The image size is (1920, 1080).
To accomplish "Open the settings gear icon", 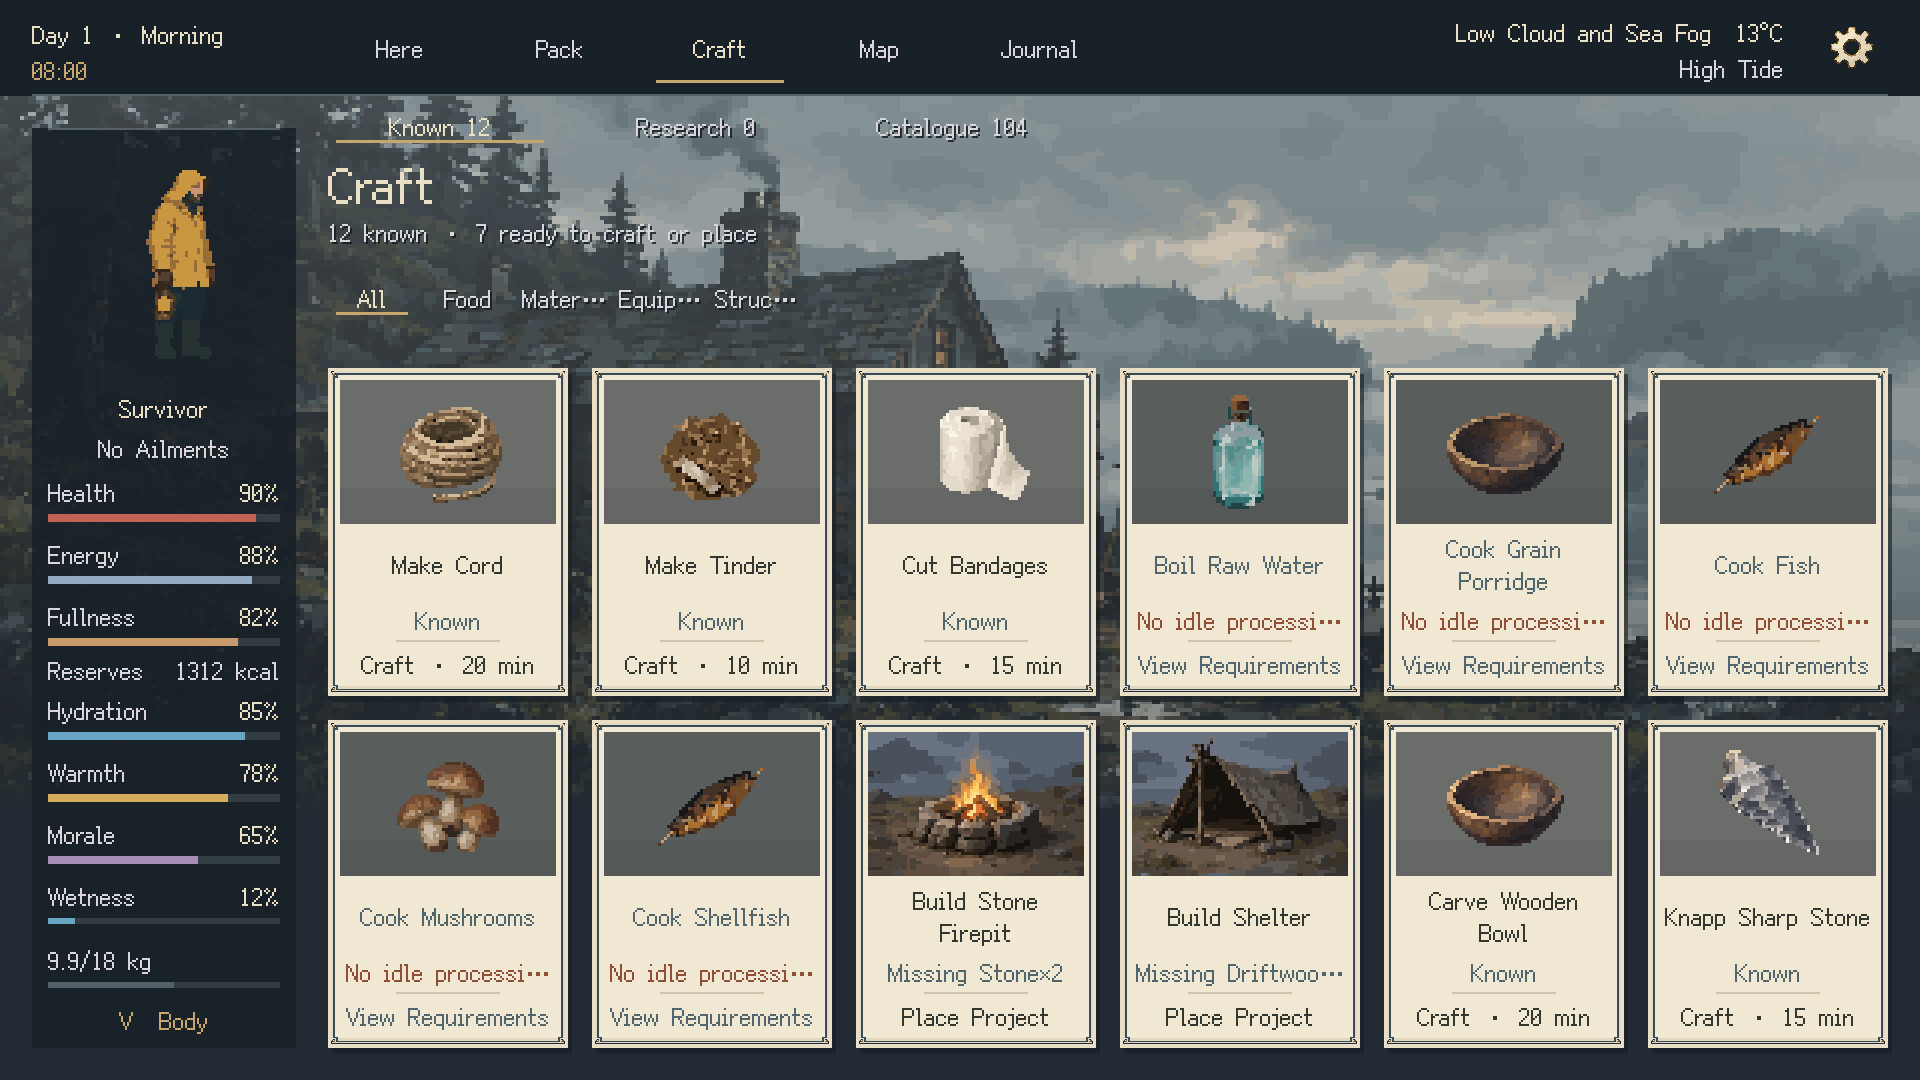I will tap(1851, 48).
